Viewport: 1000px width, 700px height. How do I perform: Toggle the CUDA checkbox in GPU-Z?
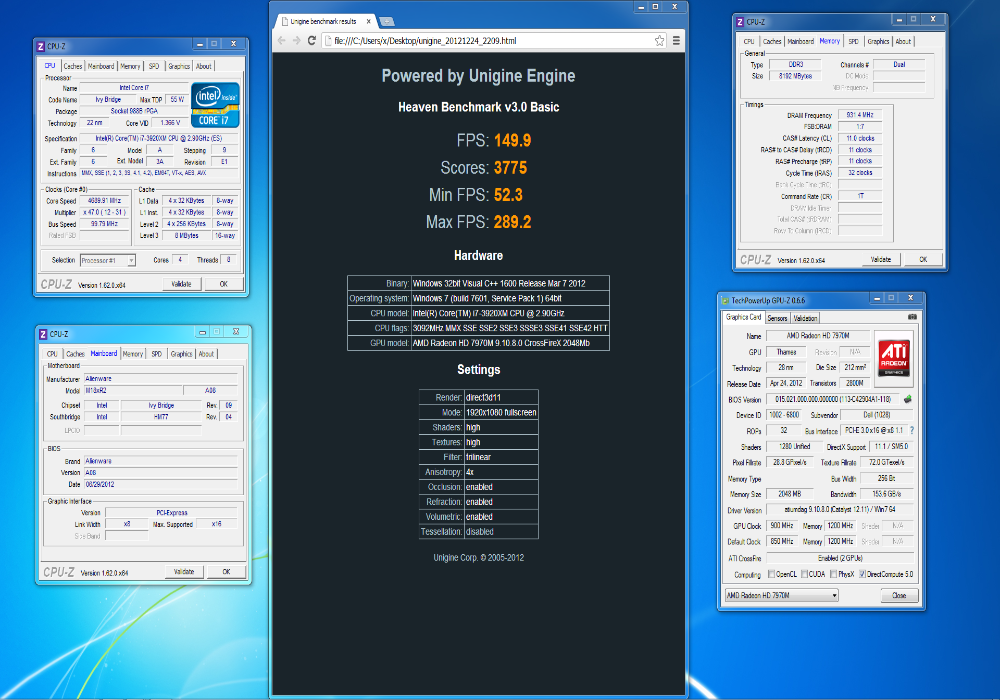pos(805,574)
